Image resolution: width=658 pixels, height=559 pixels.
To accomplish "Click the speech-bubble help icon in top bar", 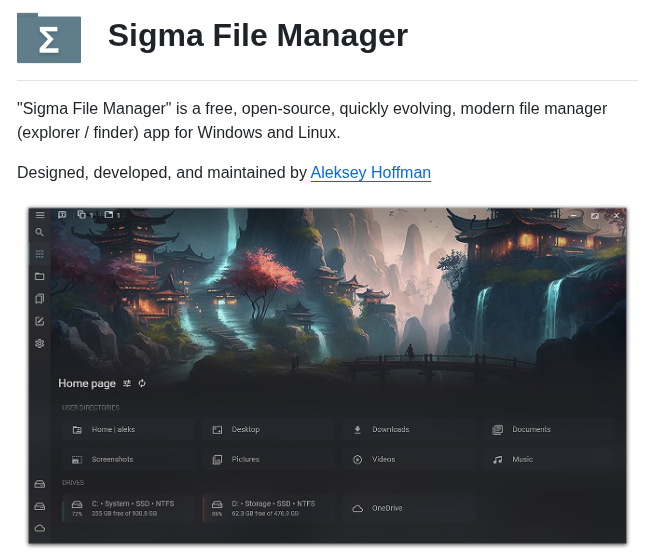I will coord(62,215).
